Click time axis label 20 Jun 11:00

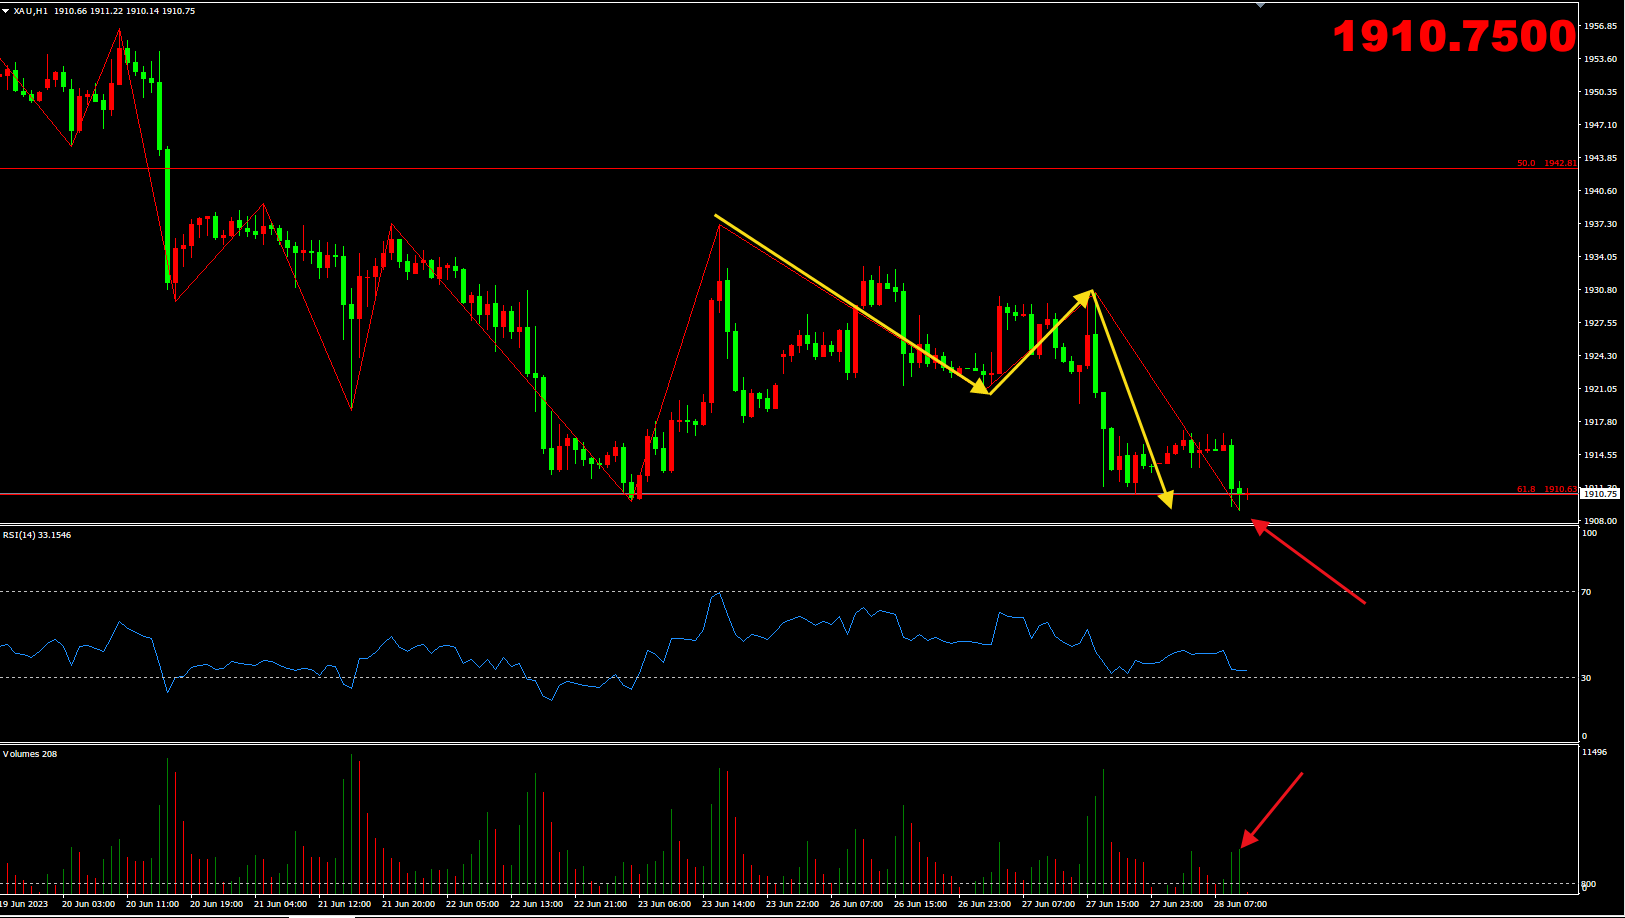pyautogui.click(x=152, y=904)
